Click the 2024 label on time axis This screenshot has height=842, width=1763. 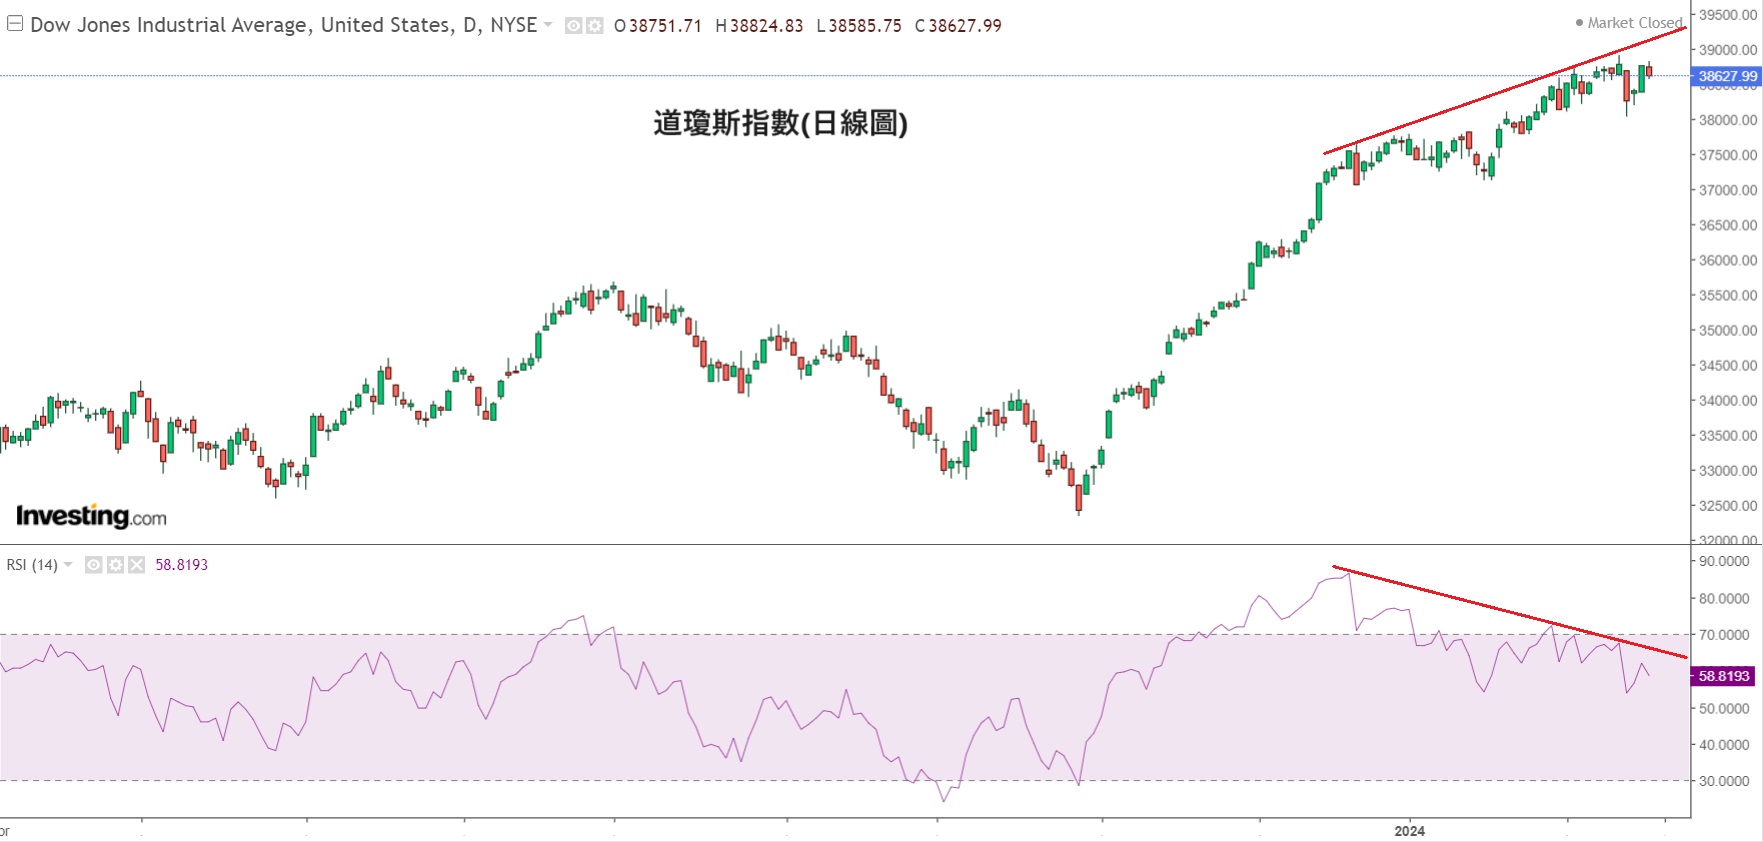pos(1409,831)
